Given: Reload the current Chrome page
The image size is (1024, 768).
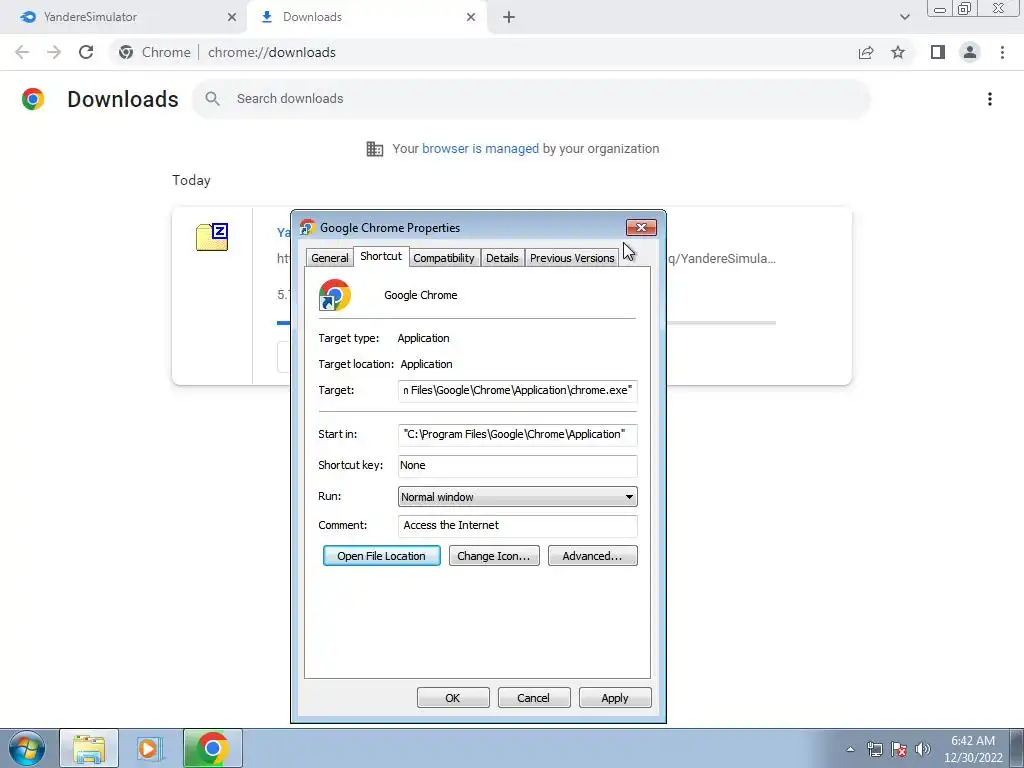Looking at the screenshot, I should click(86, 52).
